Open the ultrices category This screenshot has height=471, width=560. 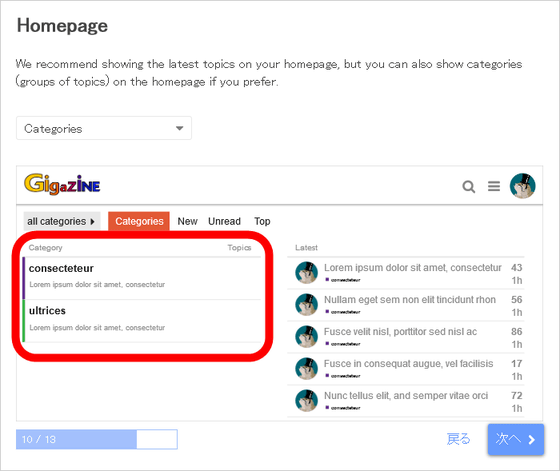point(47,311)
